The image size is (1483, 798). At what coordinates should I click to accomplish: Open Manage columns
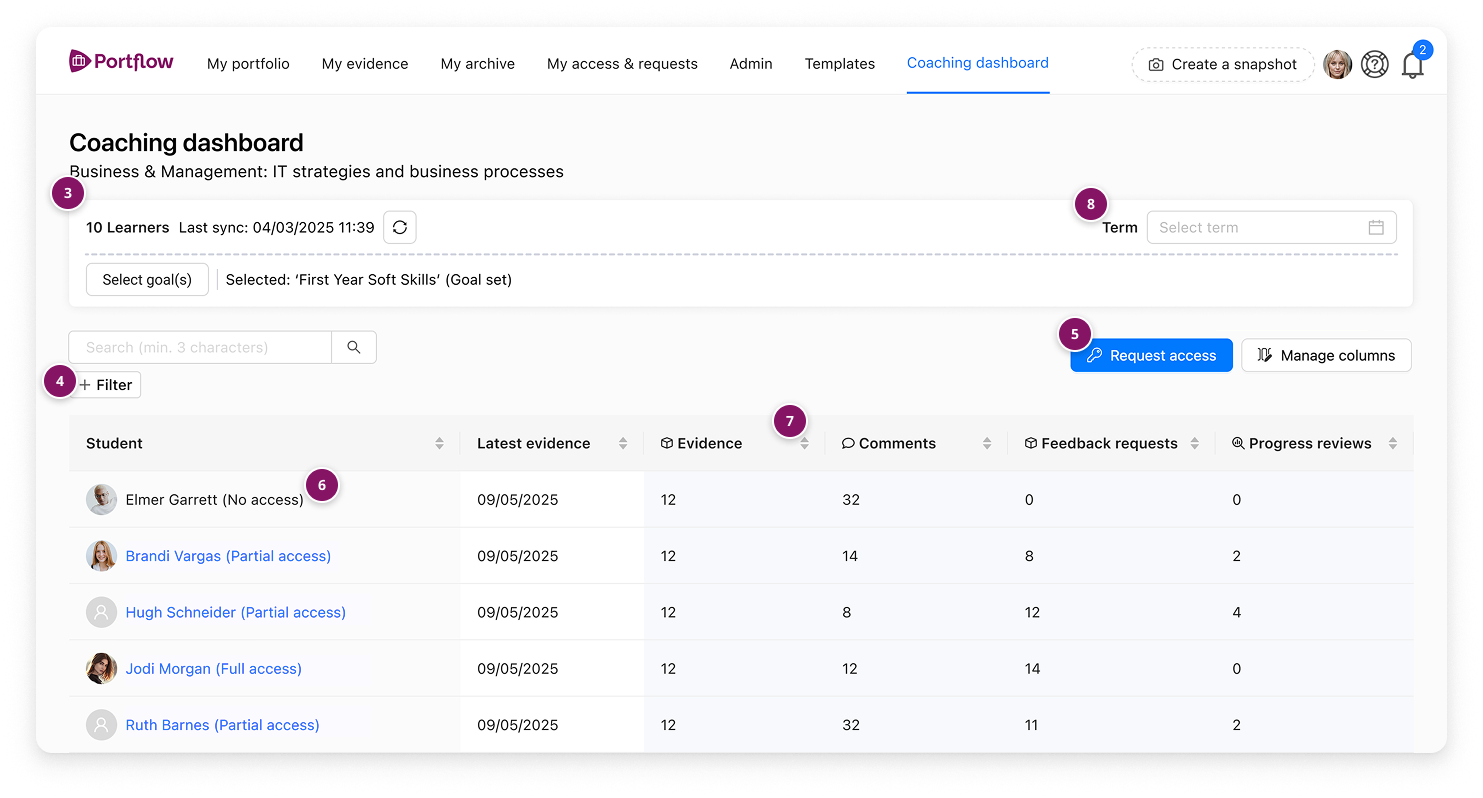tap(1326, 355)
